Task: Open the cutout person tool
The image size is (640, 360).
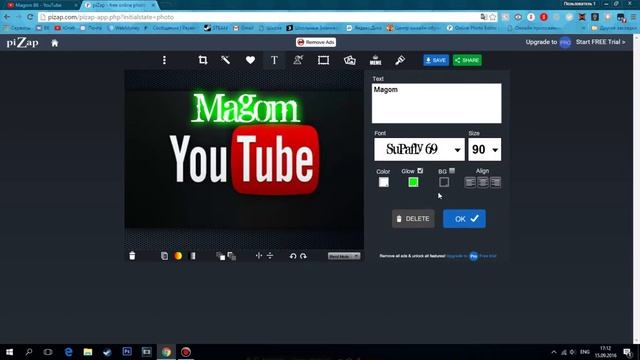Action: (298, 60)
